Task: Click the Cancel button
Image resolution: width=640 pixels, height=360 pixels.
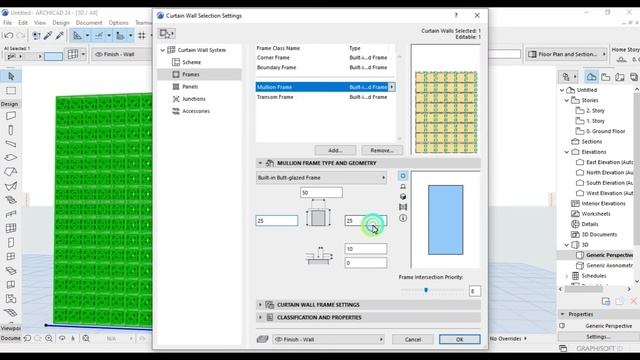Action: (x=413, y=339)
